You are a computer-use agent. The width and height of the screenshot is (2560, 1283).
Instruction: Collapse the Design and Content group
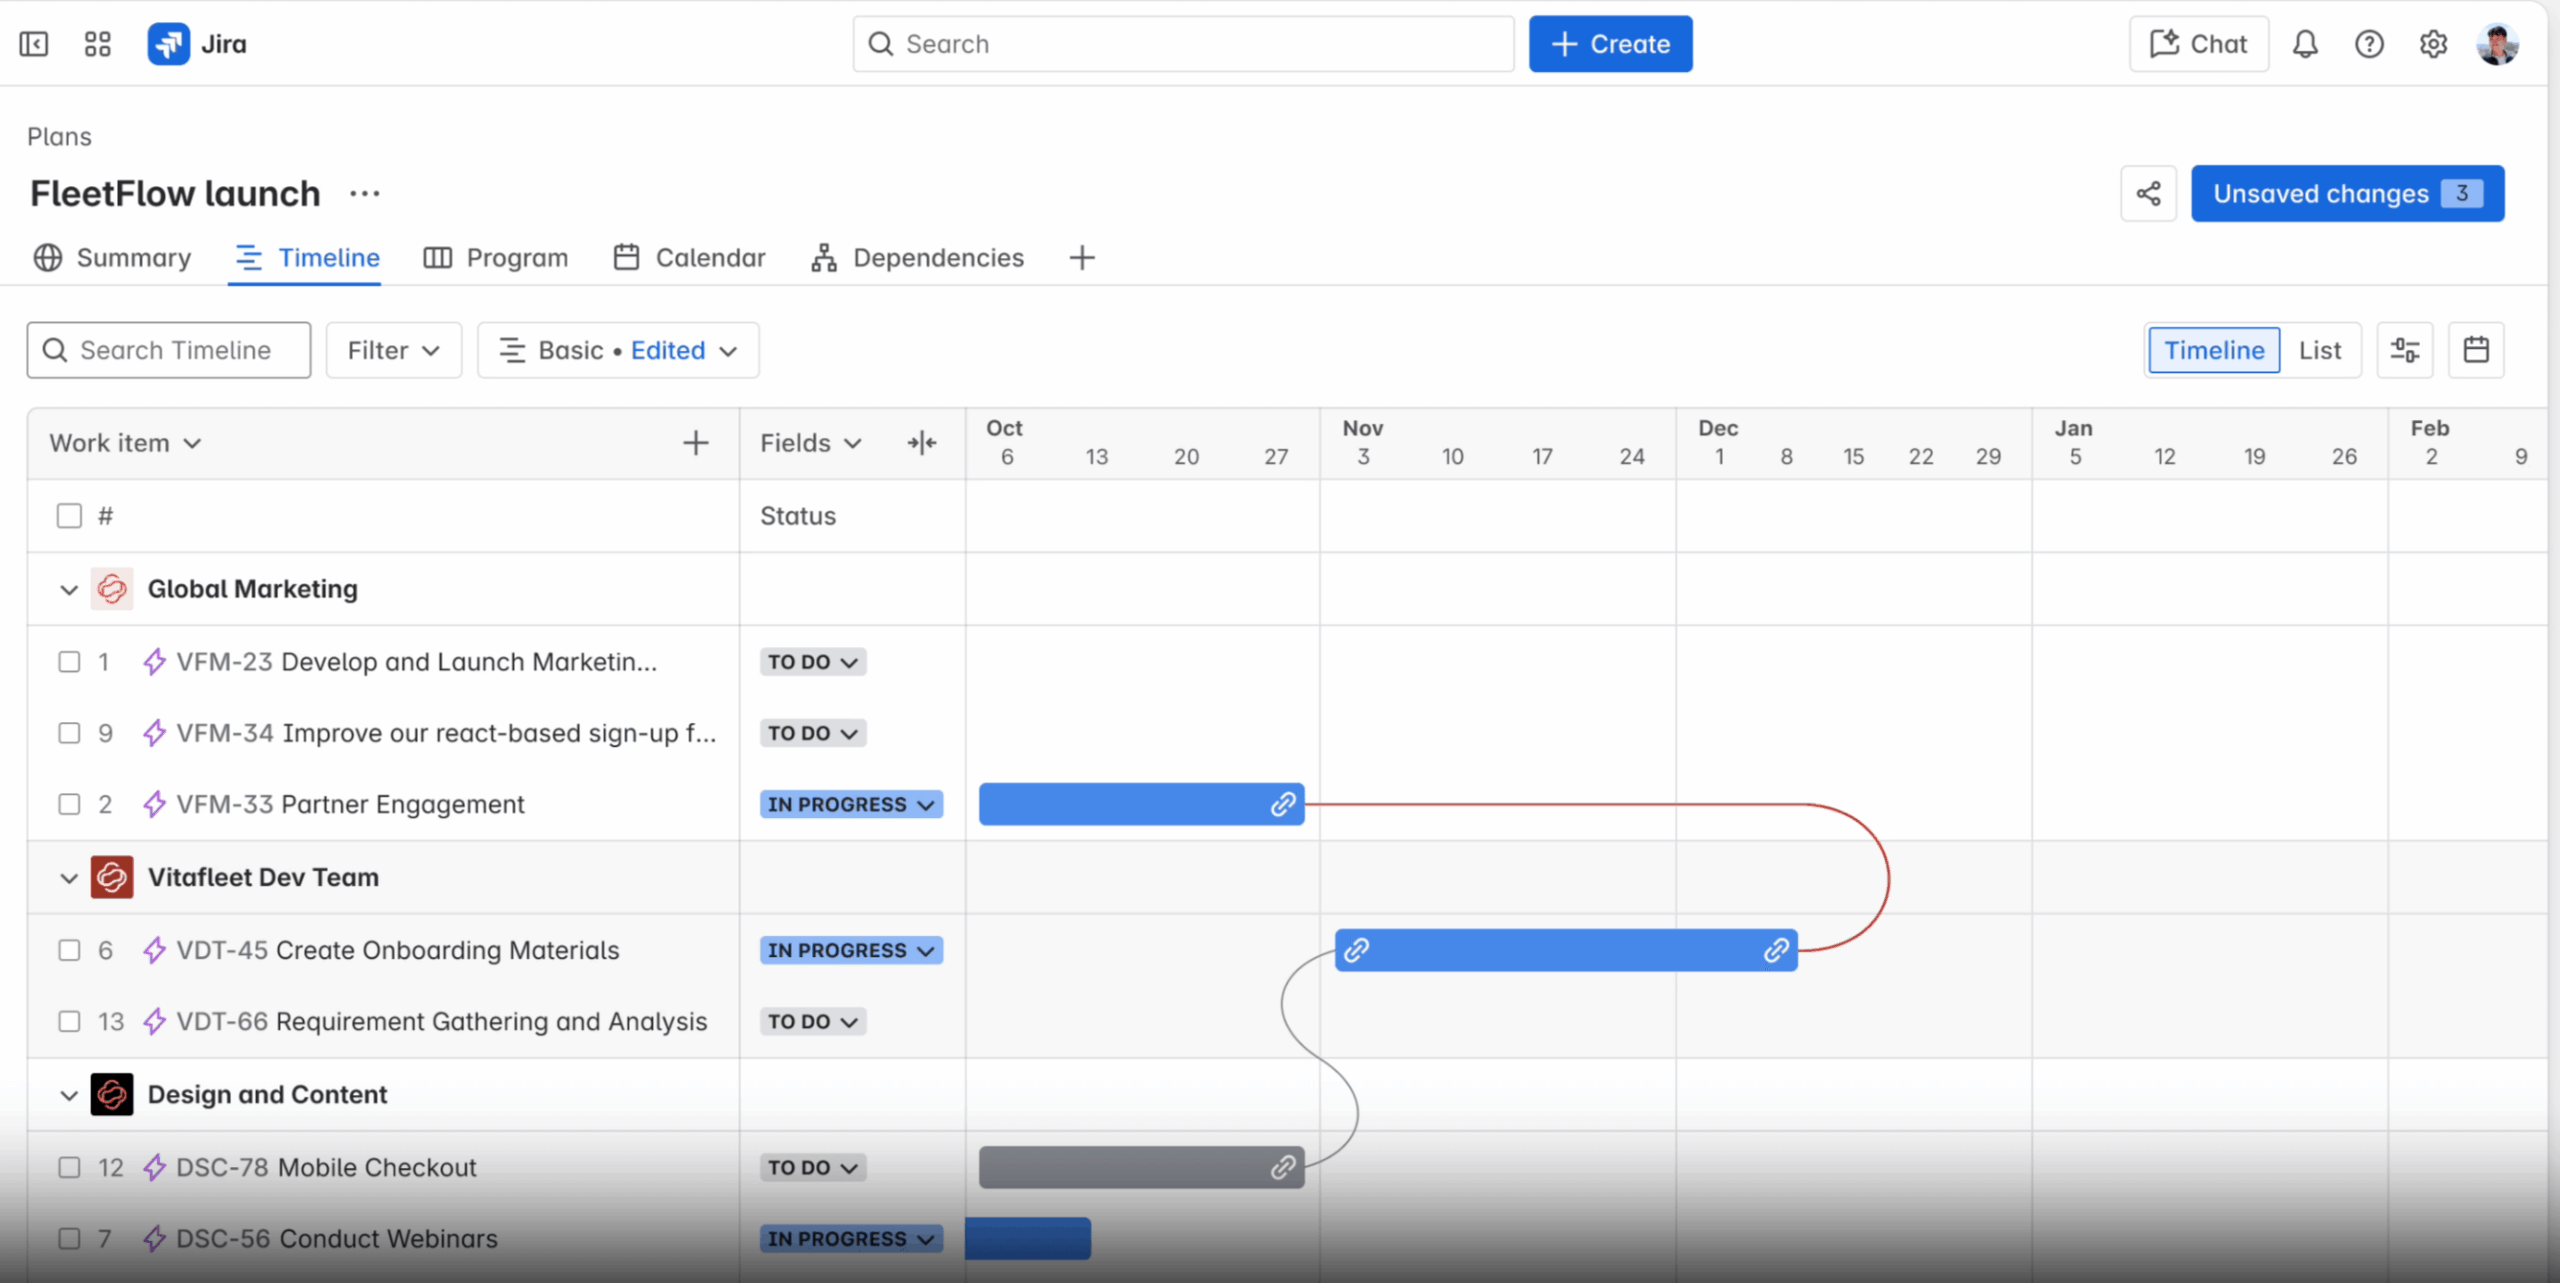(69, 1095)
